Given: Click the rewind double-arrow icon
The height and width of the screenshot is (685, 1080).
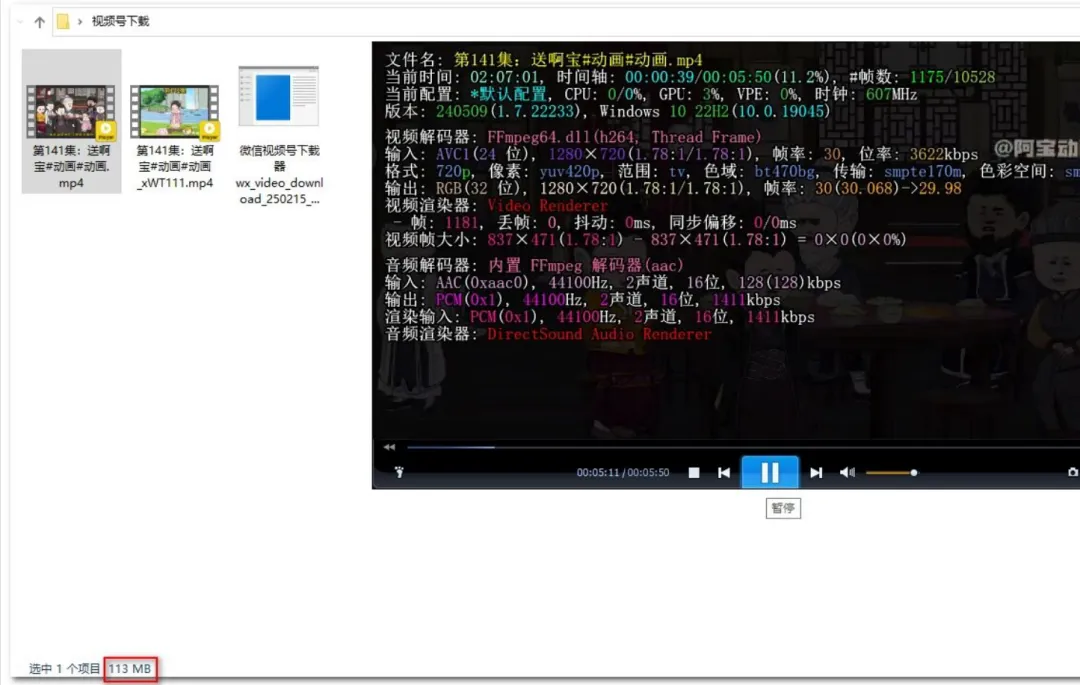Looking at the screenshot, I should point(389,447).
